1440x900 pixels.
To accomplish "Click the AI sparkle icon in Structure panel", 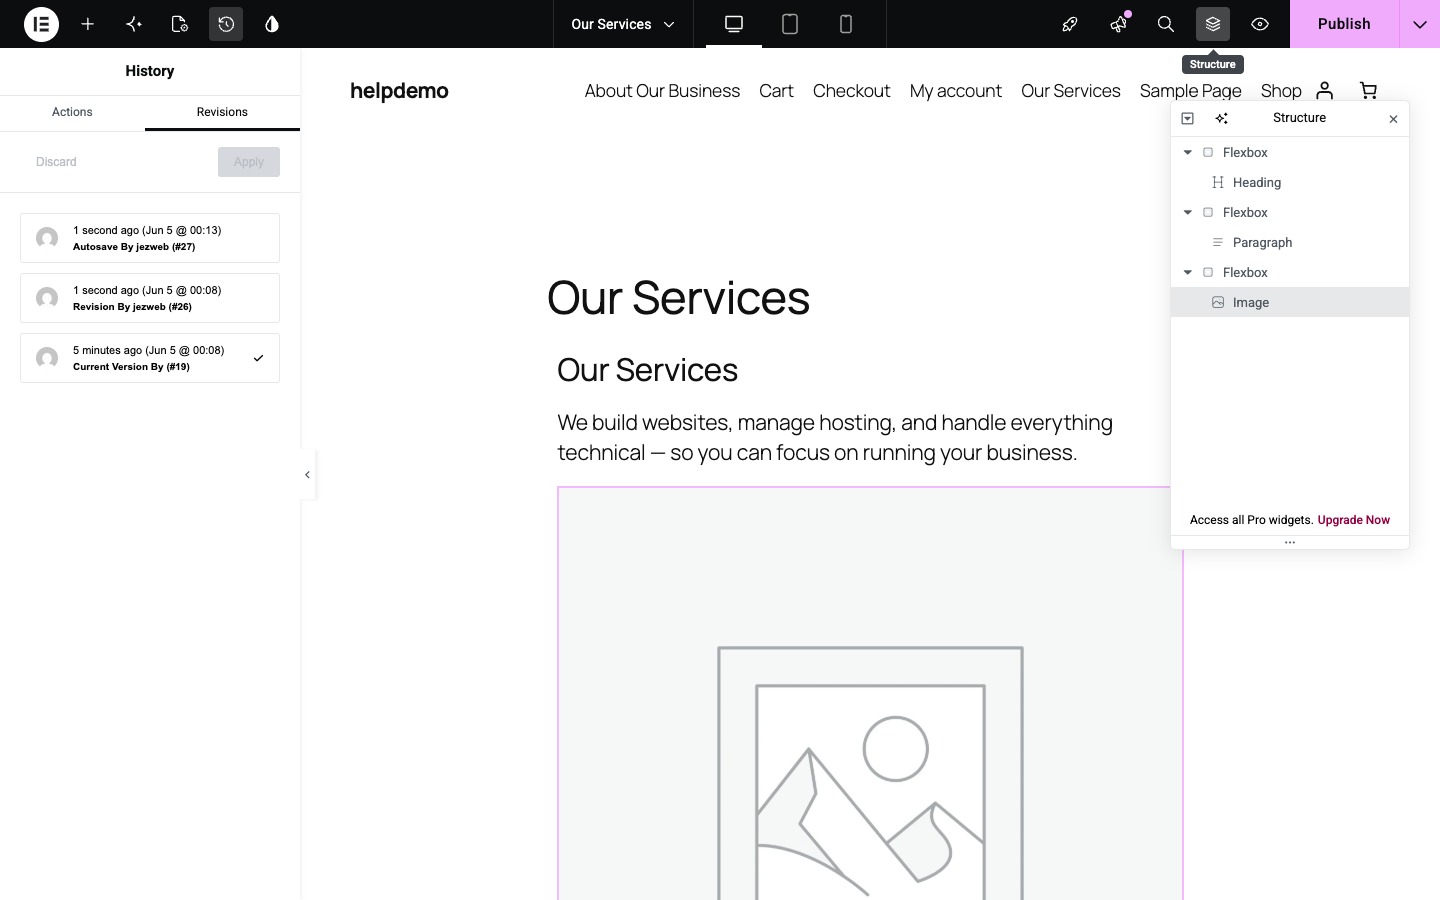I will coord(1222,118).
